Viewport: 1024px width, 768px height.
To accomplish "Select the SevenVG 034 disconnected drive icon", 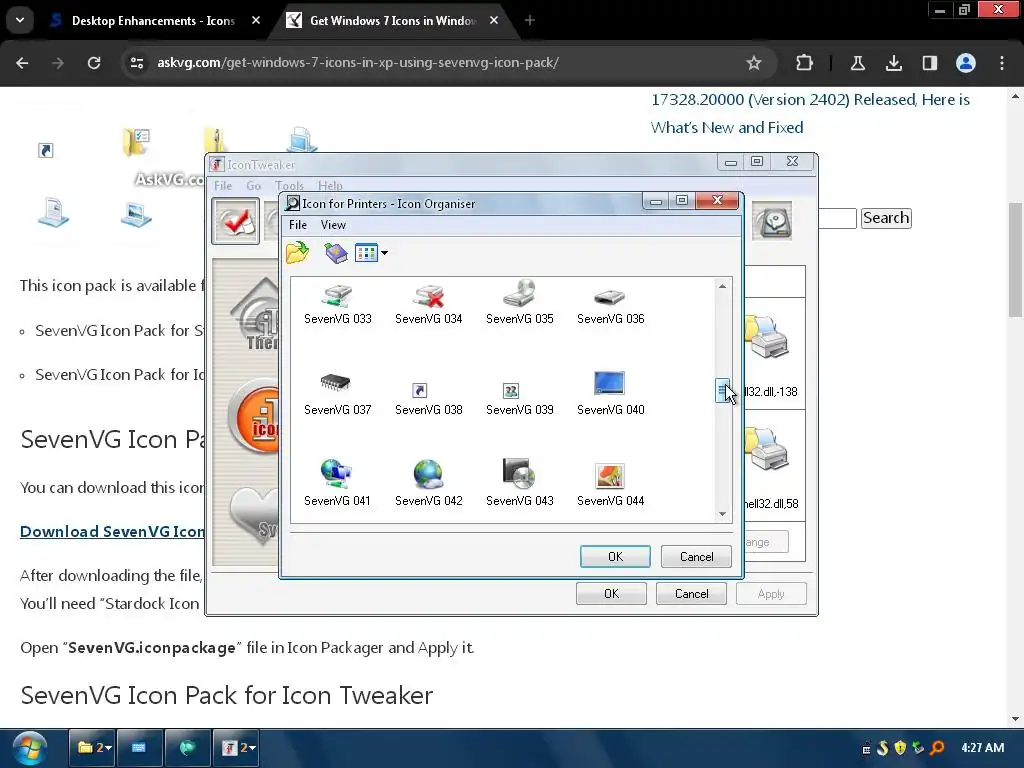I will pyautogui.click(x=428, y=305).
